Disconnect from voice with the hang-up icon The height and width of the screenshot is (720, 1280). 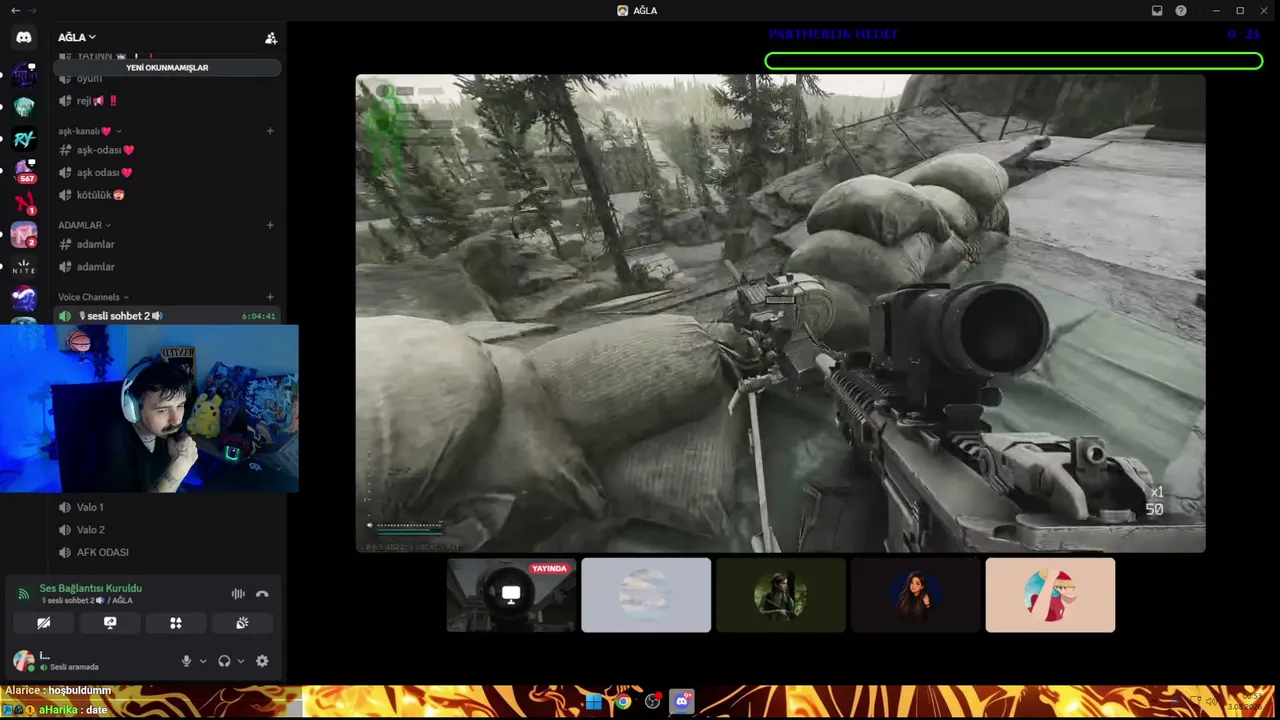[262, 594]
